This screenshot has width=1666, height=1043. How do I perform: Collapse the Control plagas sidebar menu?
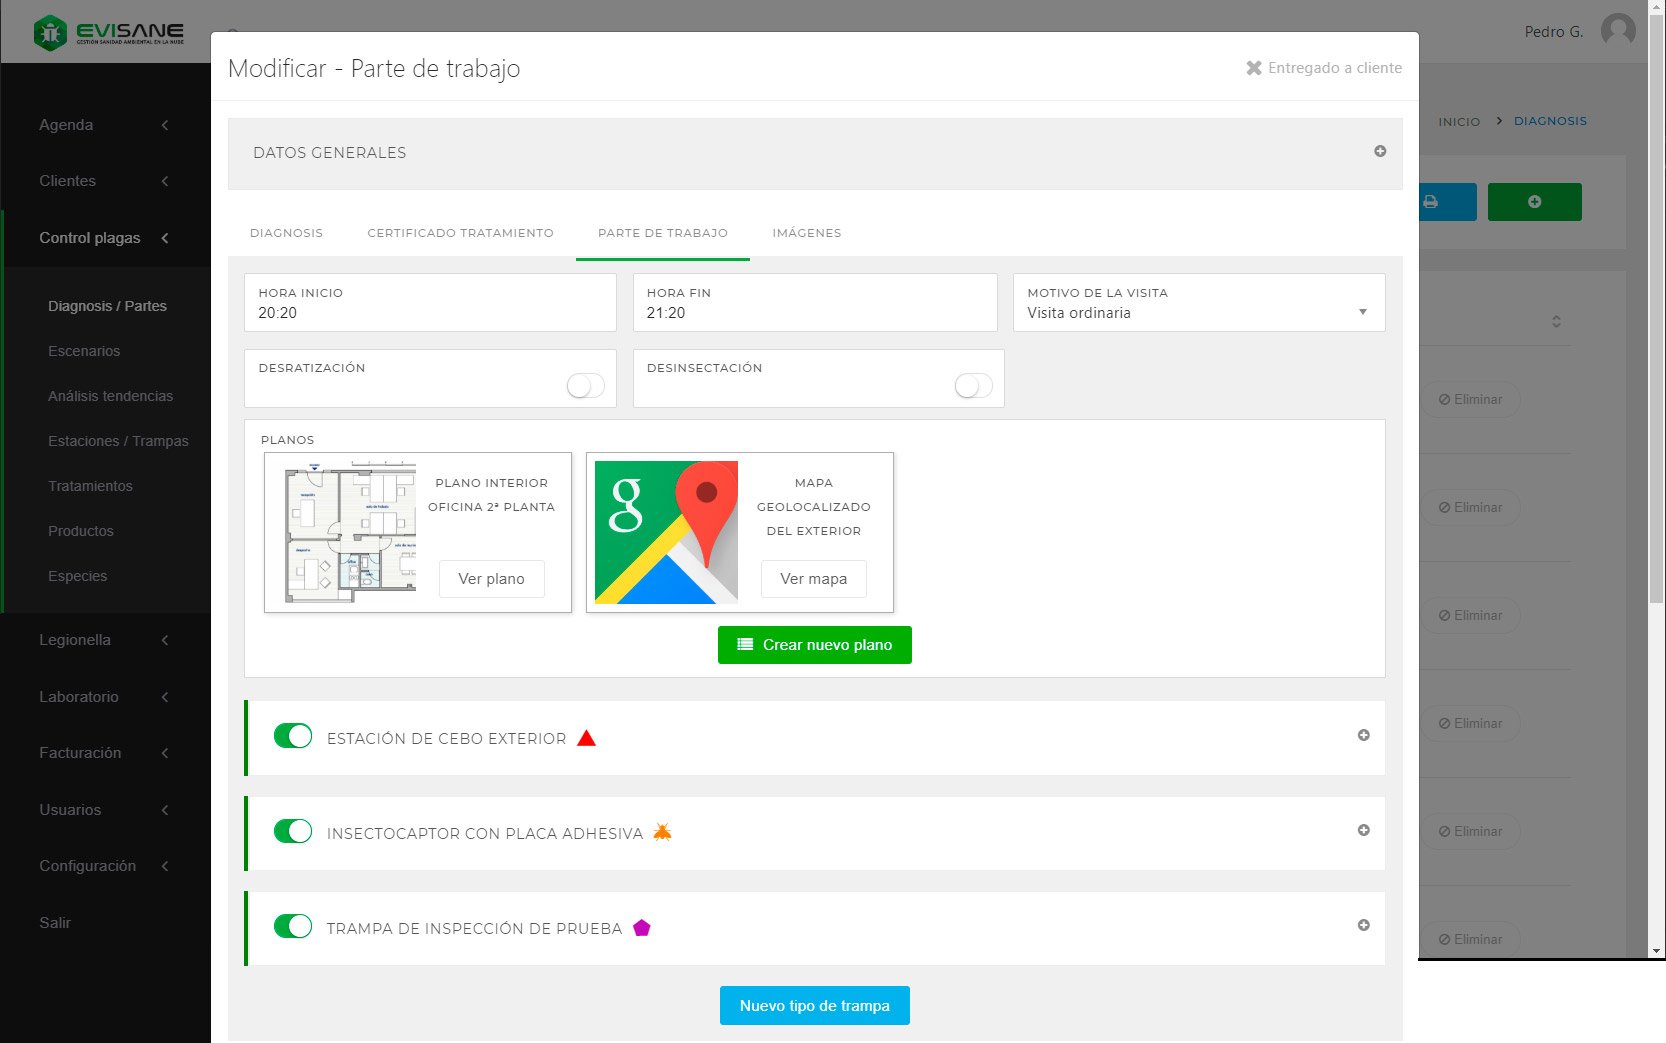pos(105,238)
